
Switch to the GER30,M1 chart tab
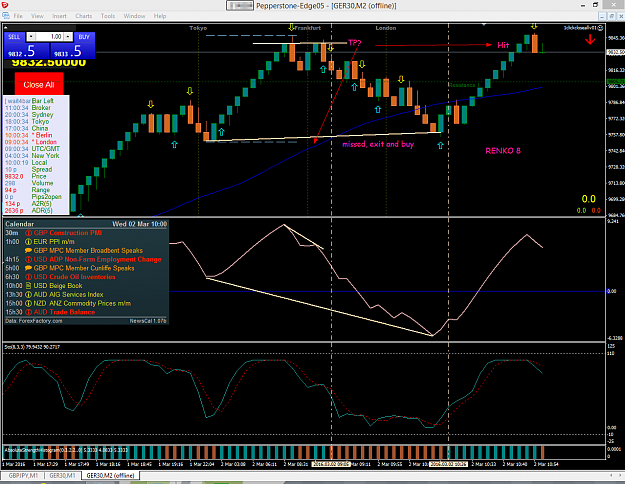click(x=63, y=476)
